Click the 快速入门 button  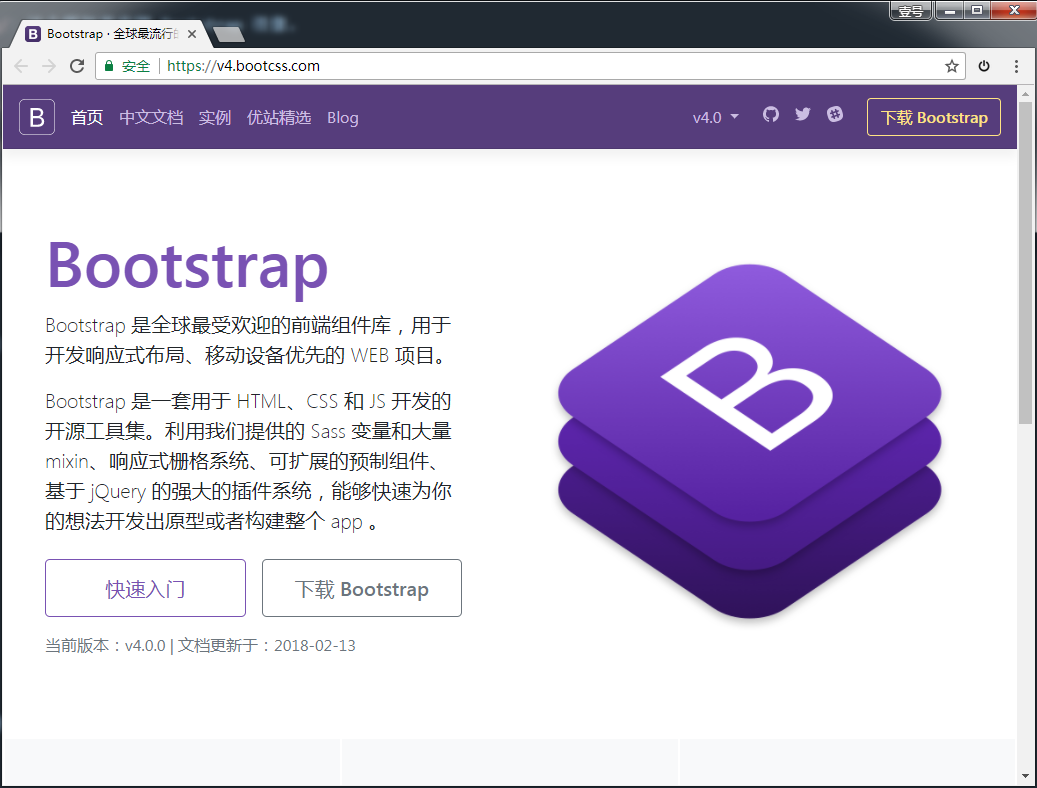tap(145, 588)
